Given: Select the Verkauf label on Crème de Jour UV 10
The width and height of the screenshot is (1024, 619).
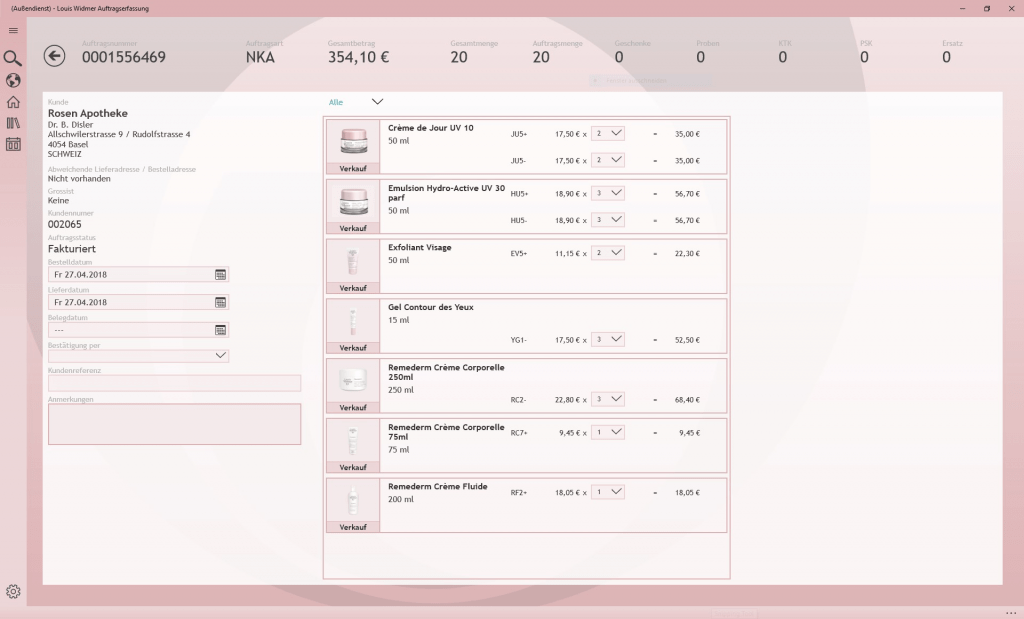Looking at the screenshot, I should click(x=352, y=168).
